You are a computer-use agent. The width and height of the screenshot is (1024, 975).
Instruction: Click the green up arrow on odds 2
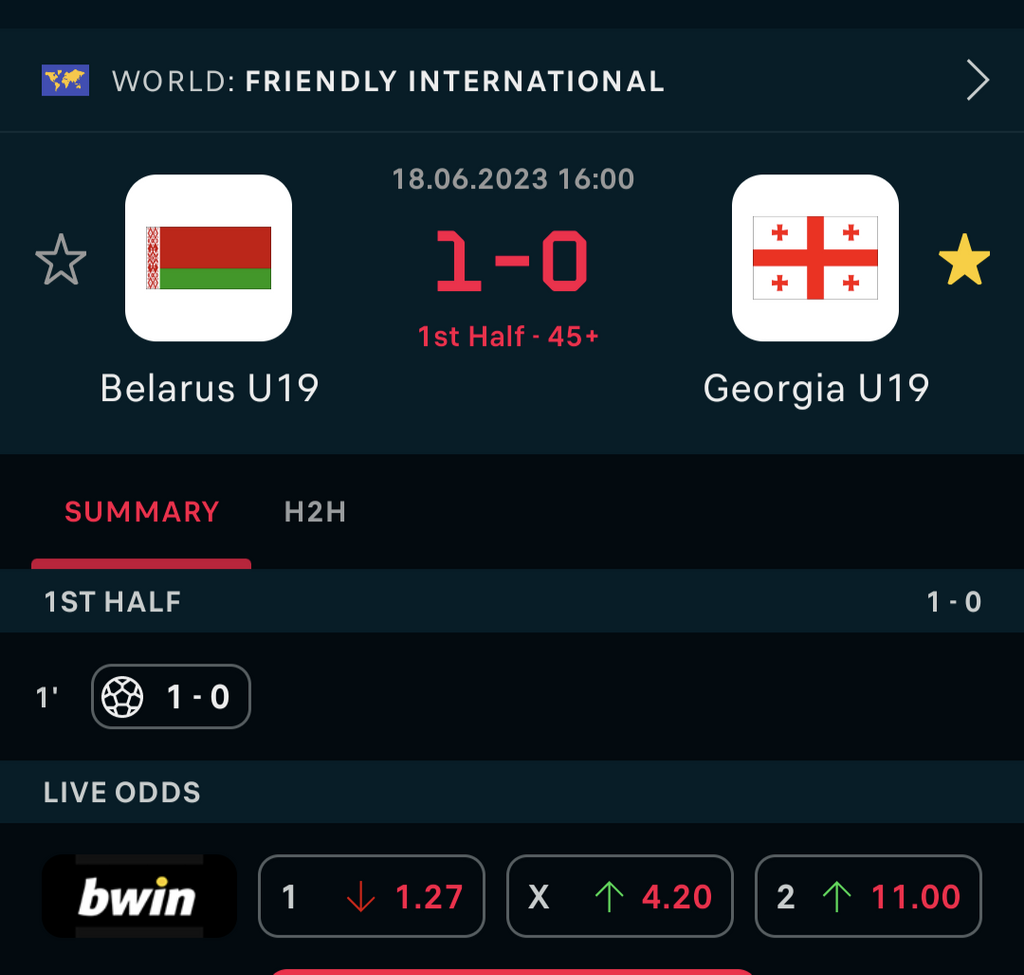837,898
